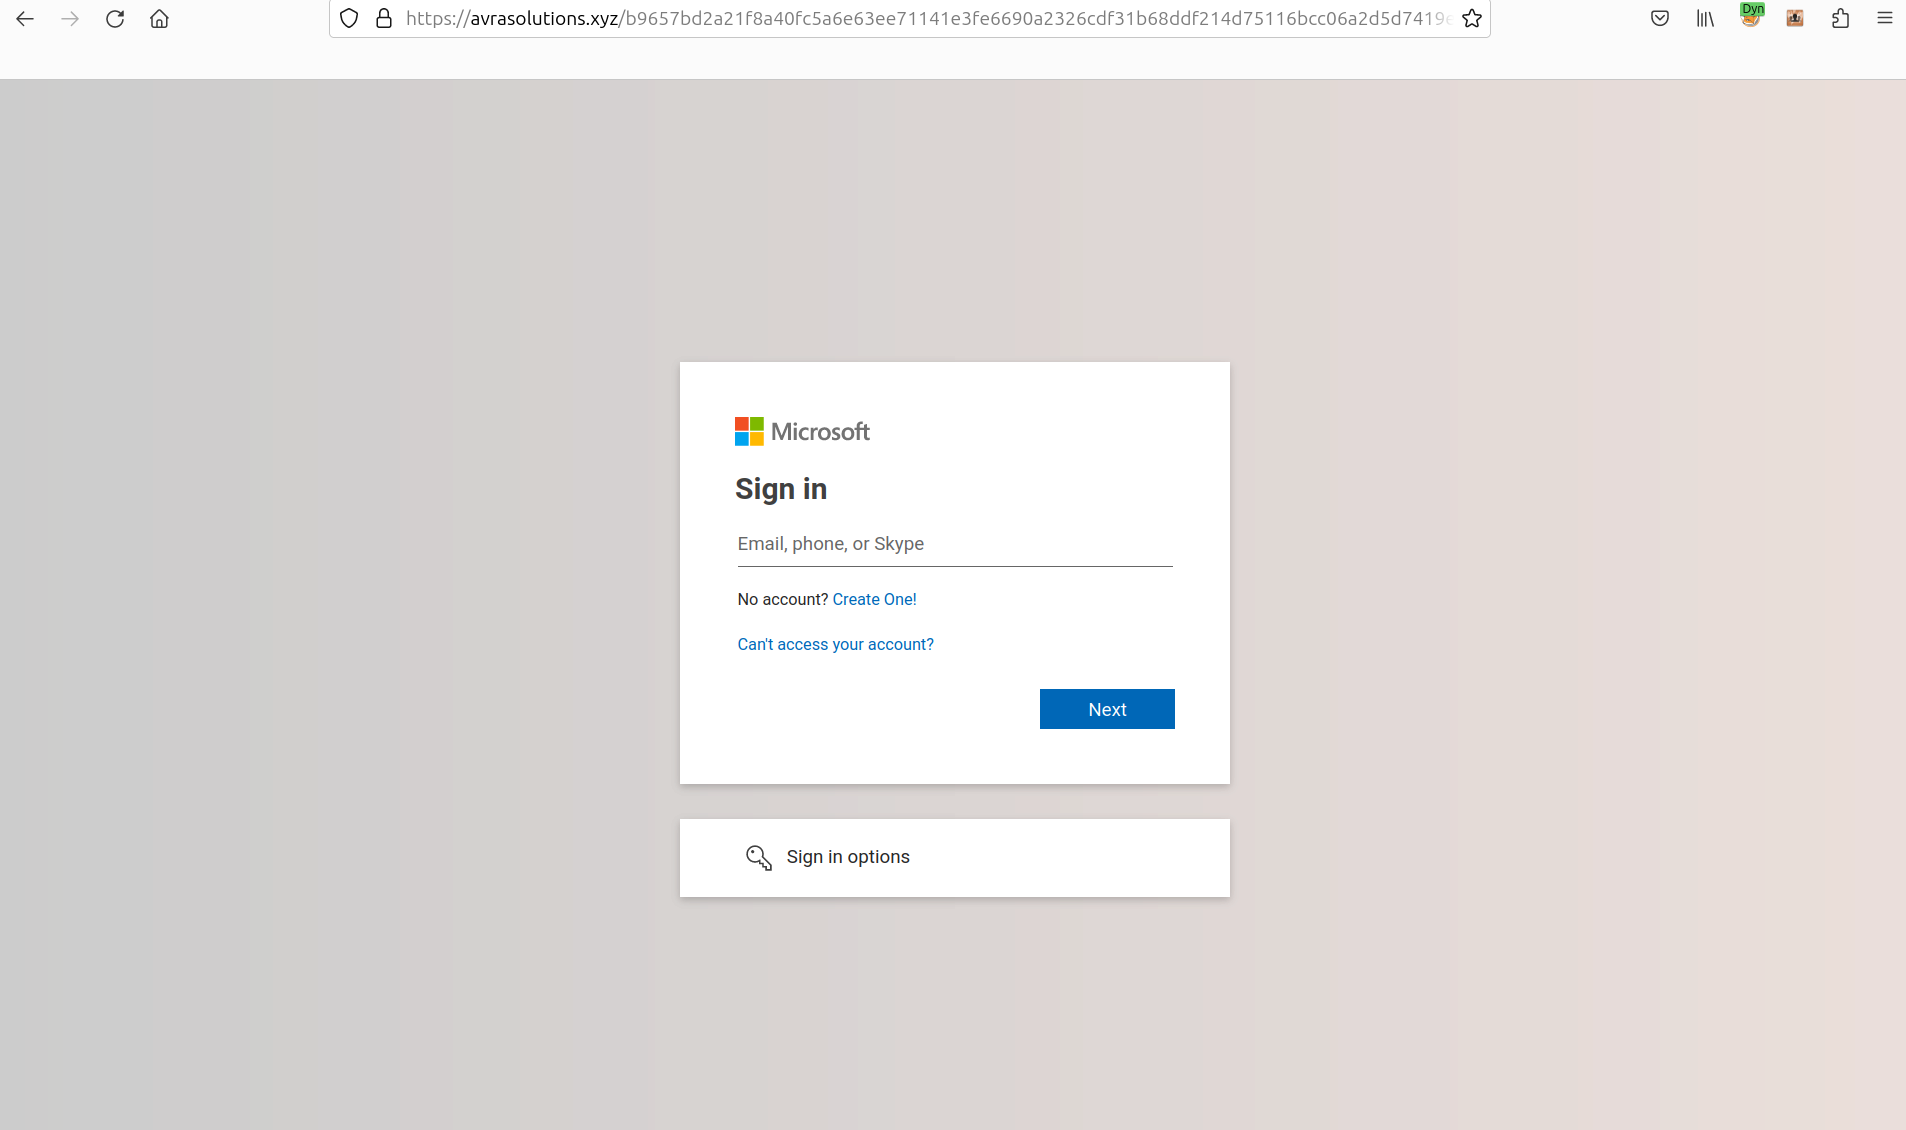
Task: Open the extensions puzzle menu
Action: (x=1840, y=19)
